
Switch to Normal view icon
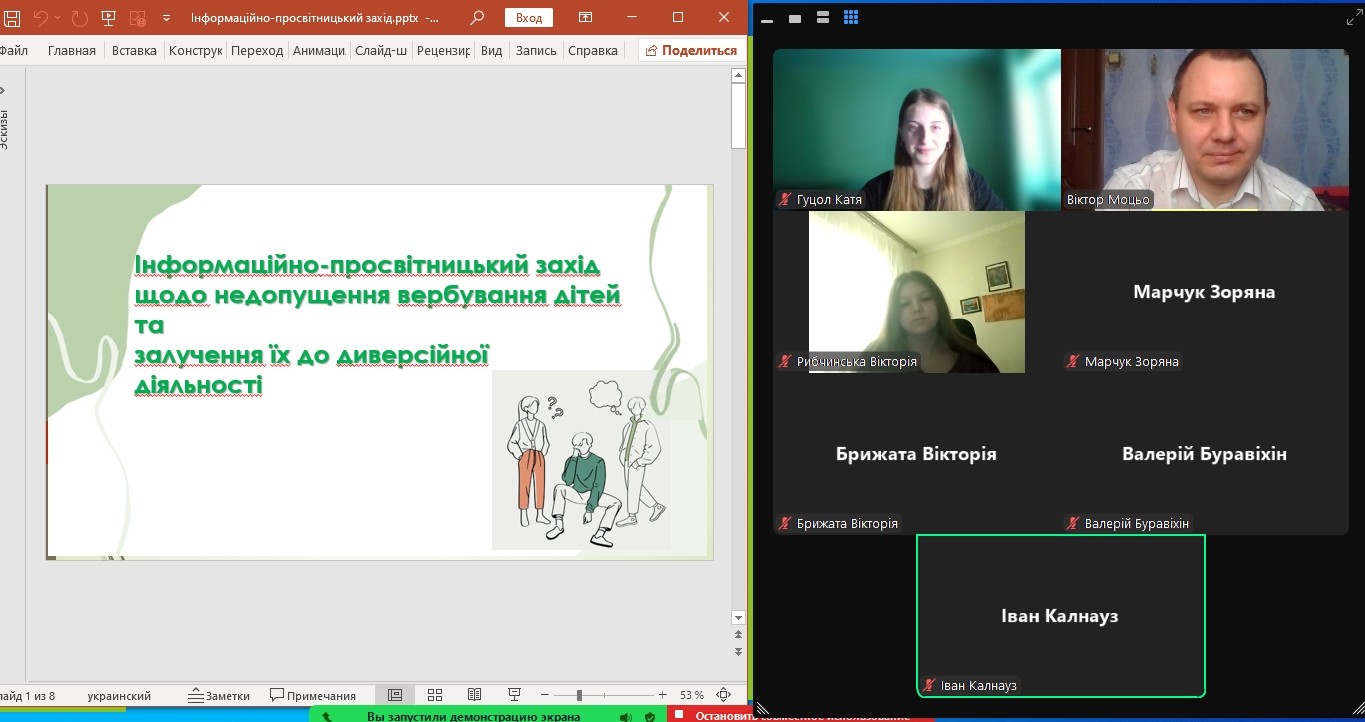(x=395, y=695)
